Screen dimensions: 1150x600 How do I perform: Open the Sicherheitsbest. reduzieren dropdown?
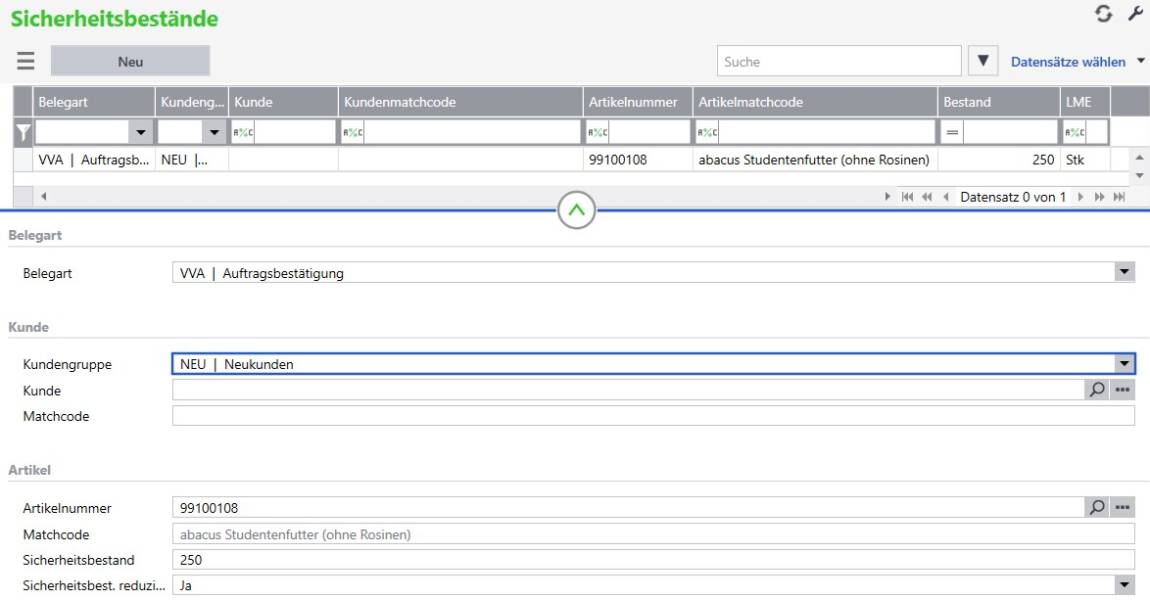(1124, 585)
